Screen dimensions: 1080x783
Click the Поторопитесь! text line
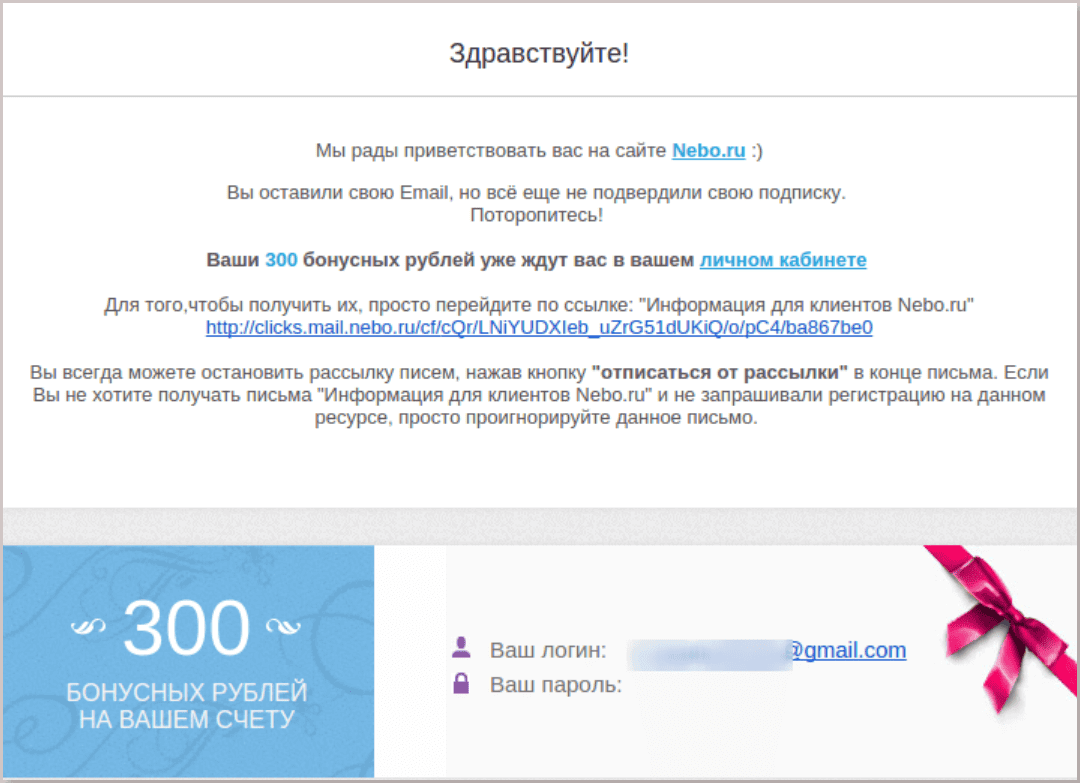(x=537, y=216)
